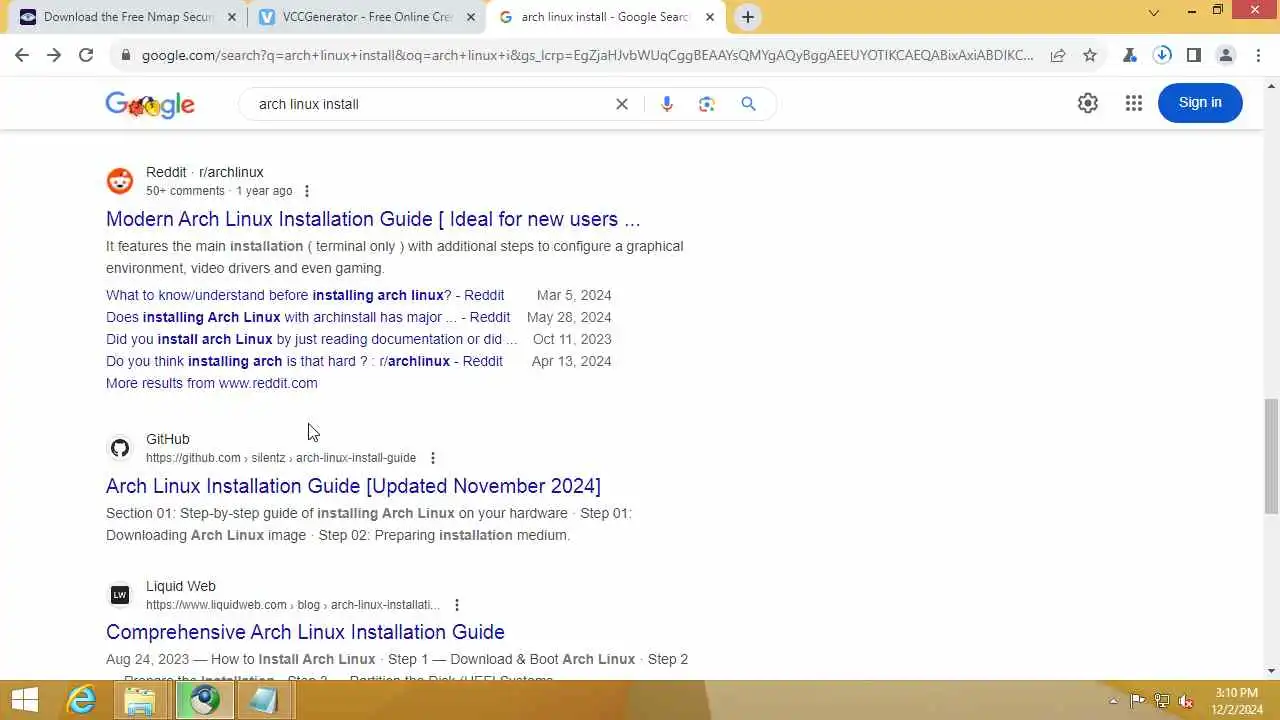Image resolution: width=1280 pixels, height=720 pixels.
Task: Open the Google apps grid
Action: [x=1134, y=103]
